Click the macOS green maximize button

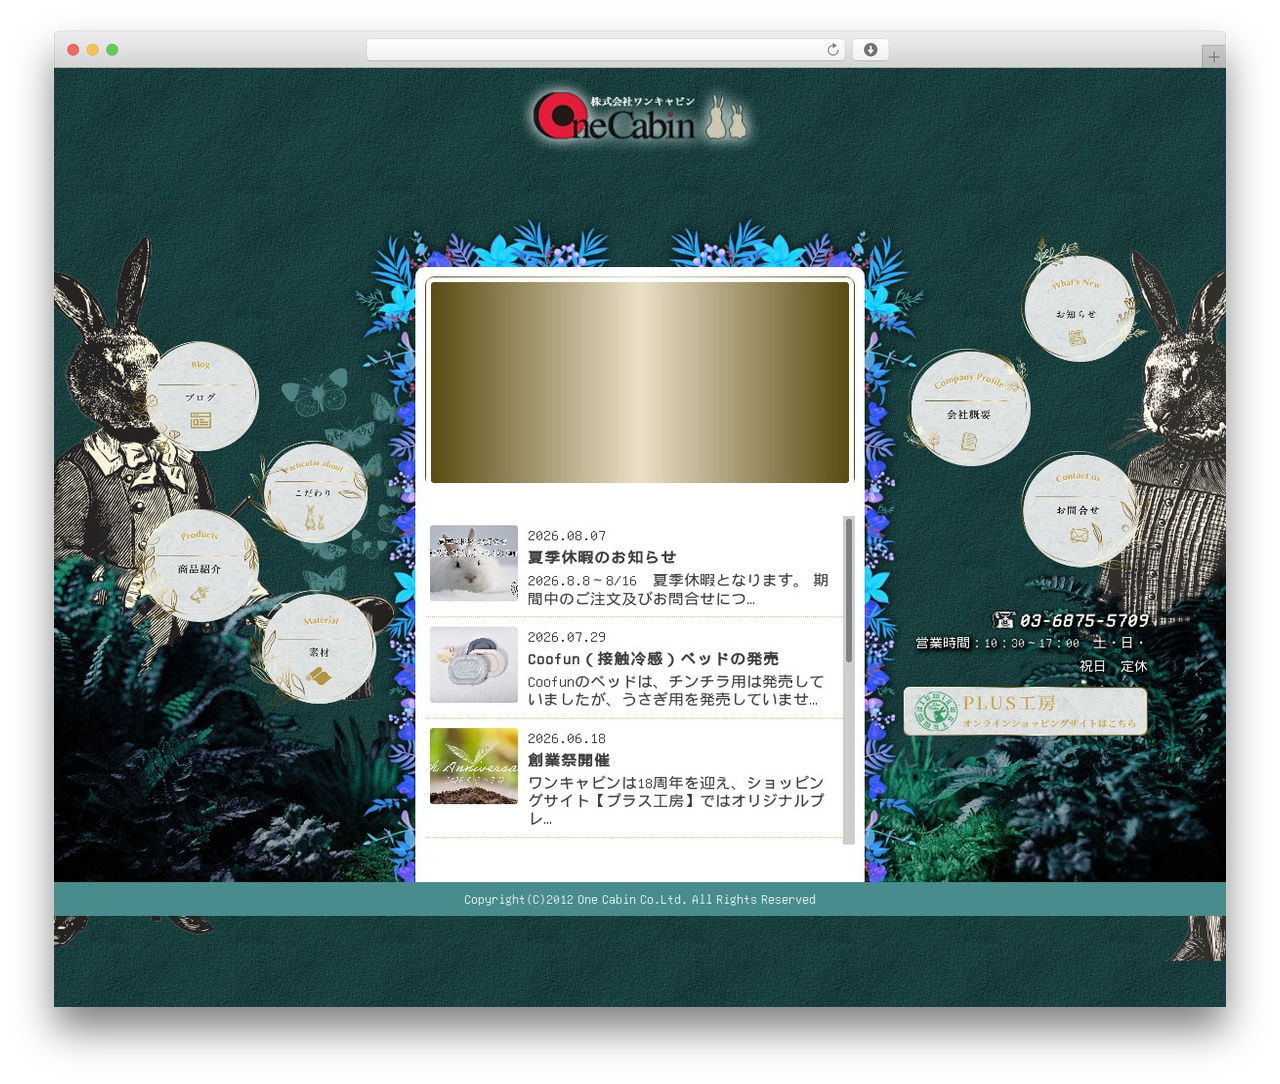point(112,50)
